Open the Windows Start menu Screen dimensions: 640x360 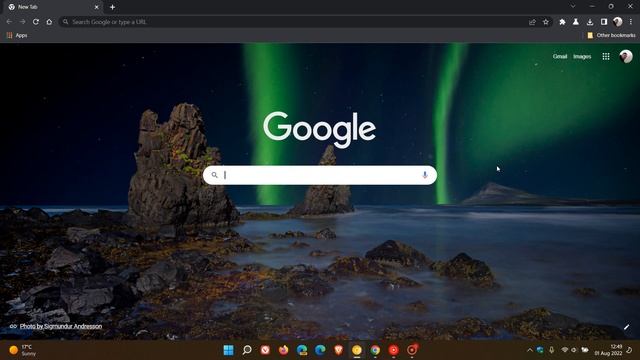point(229,350)
